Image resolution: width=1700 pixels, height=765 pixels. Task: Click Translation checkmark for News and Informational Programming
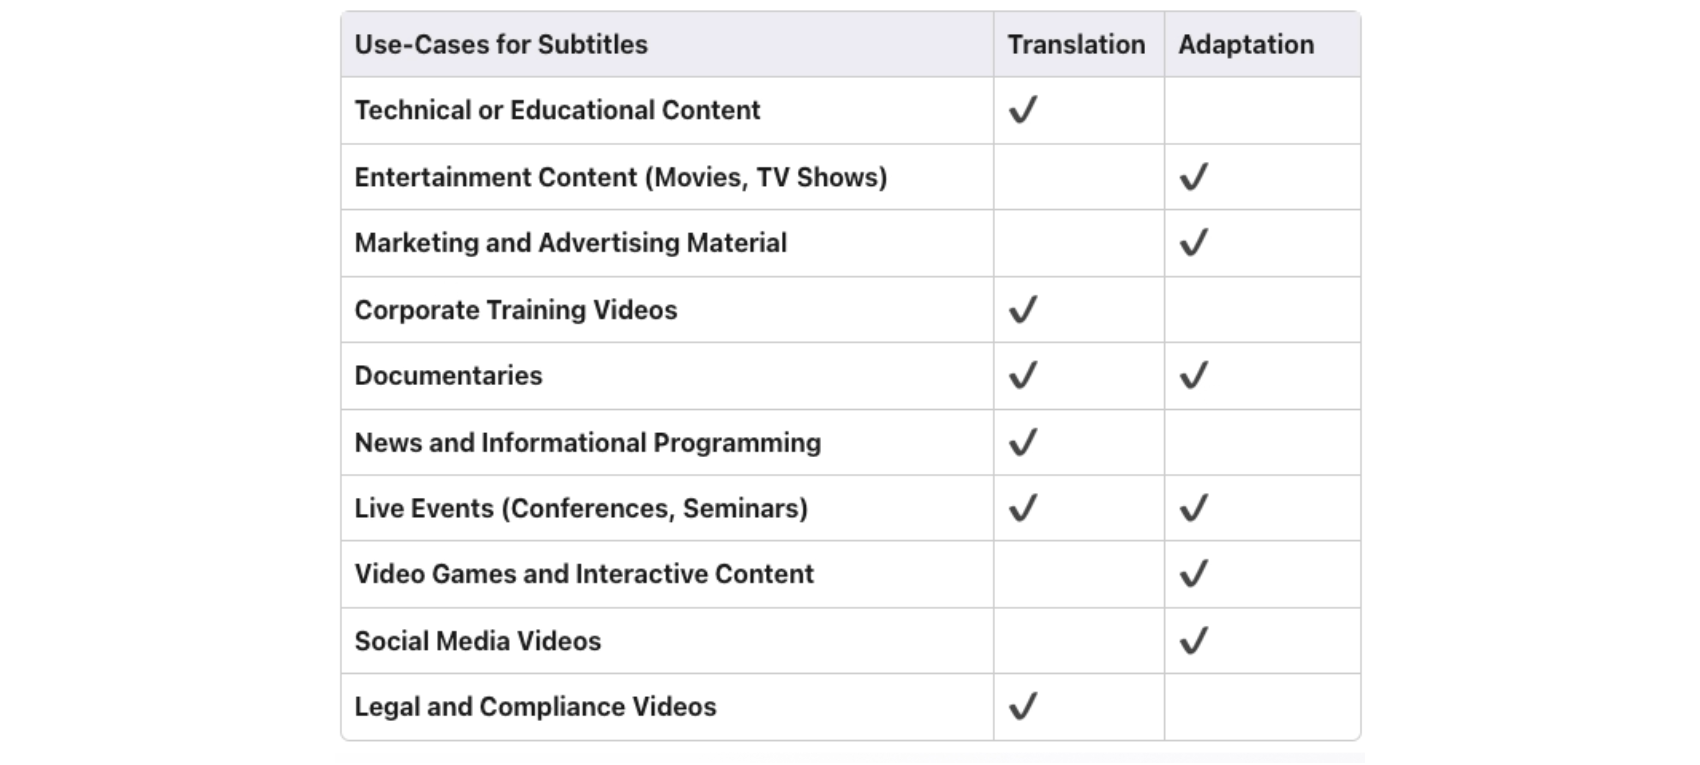click(1023, 442)
